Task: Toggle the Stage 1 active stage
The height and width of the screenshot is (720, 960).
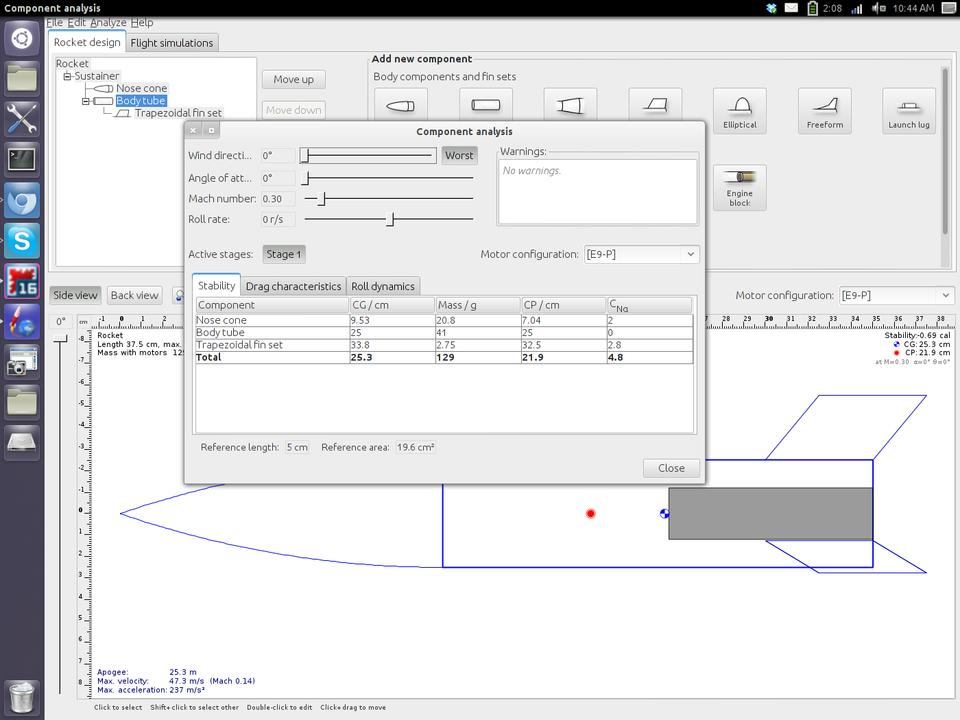Action: point(284,254)
